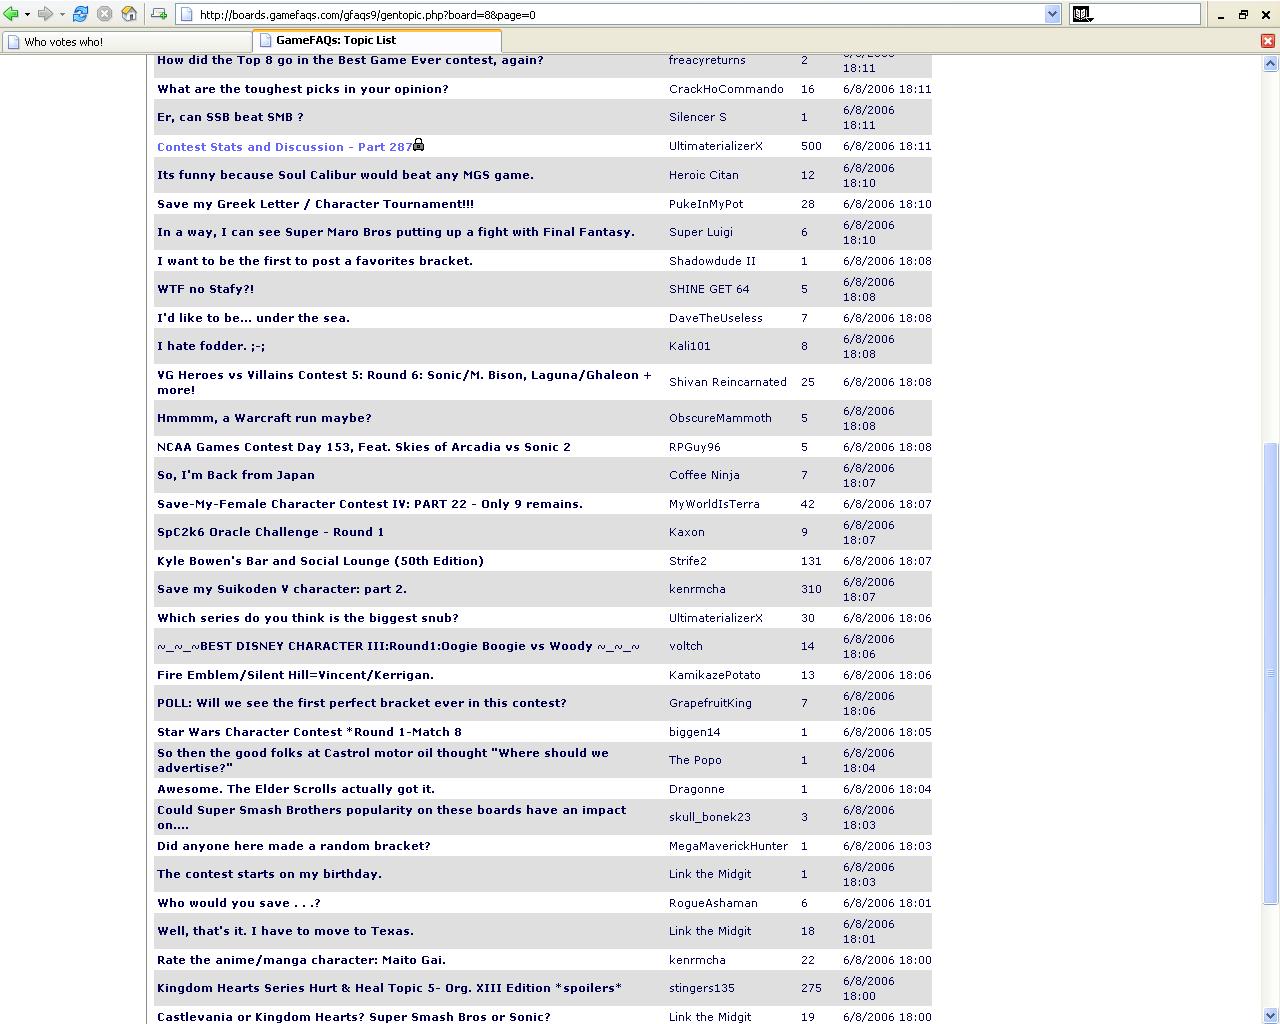Select the 'GameFAQs: Topic List' tab
Screen dimensions: 1280x1024
(x=377, y=40)
